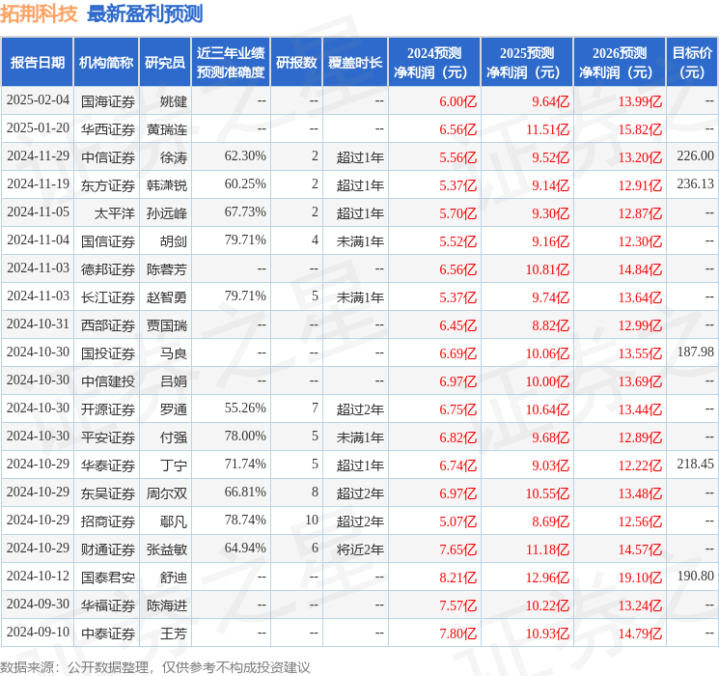Click the 研报数 column header
This screenshot has height=676, width=719.
pos(296,62)
